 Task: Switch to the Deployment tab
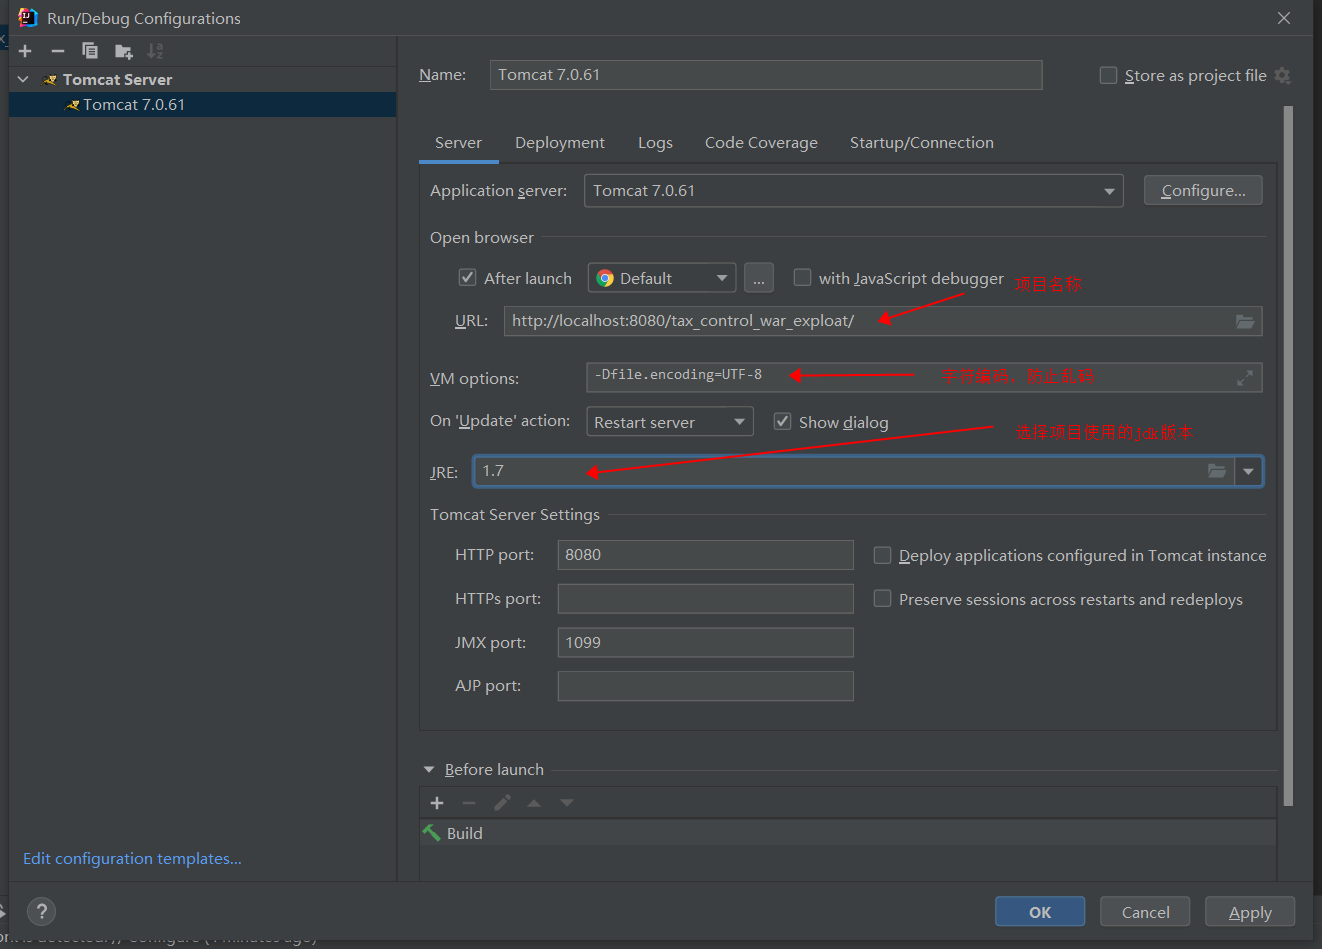(x=560, y=143)
